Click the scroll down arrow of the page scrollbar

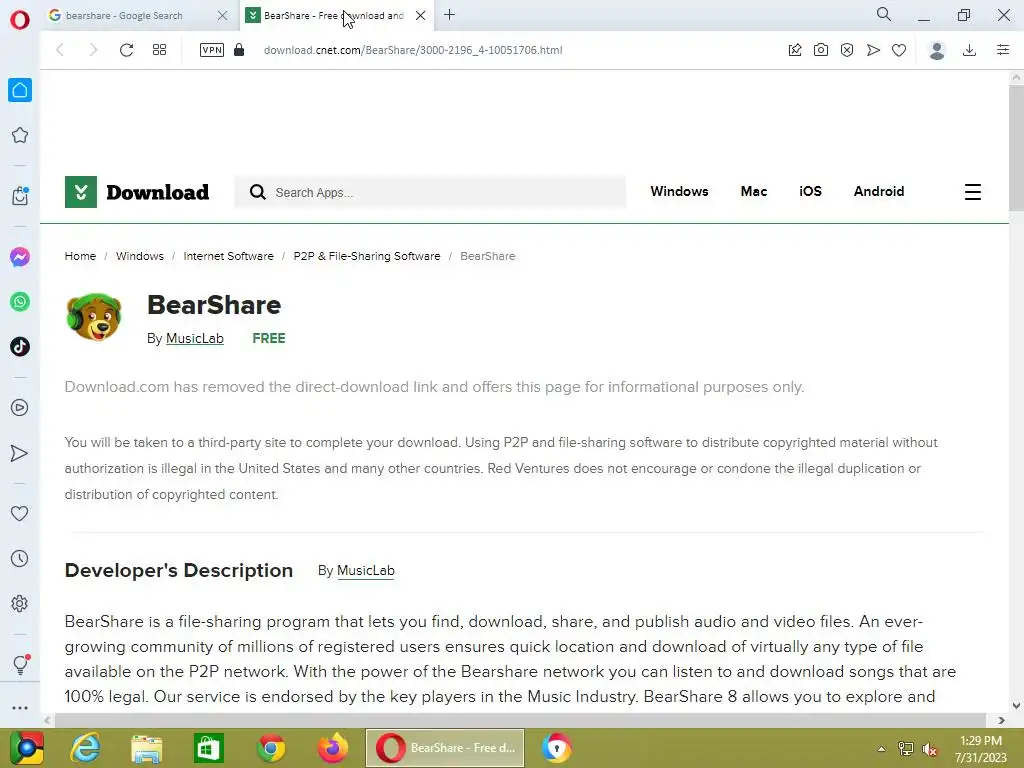[x=1016, y=705]
